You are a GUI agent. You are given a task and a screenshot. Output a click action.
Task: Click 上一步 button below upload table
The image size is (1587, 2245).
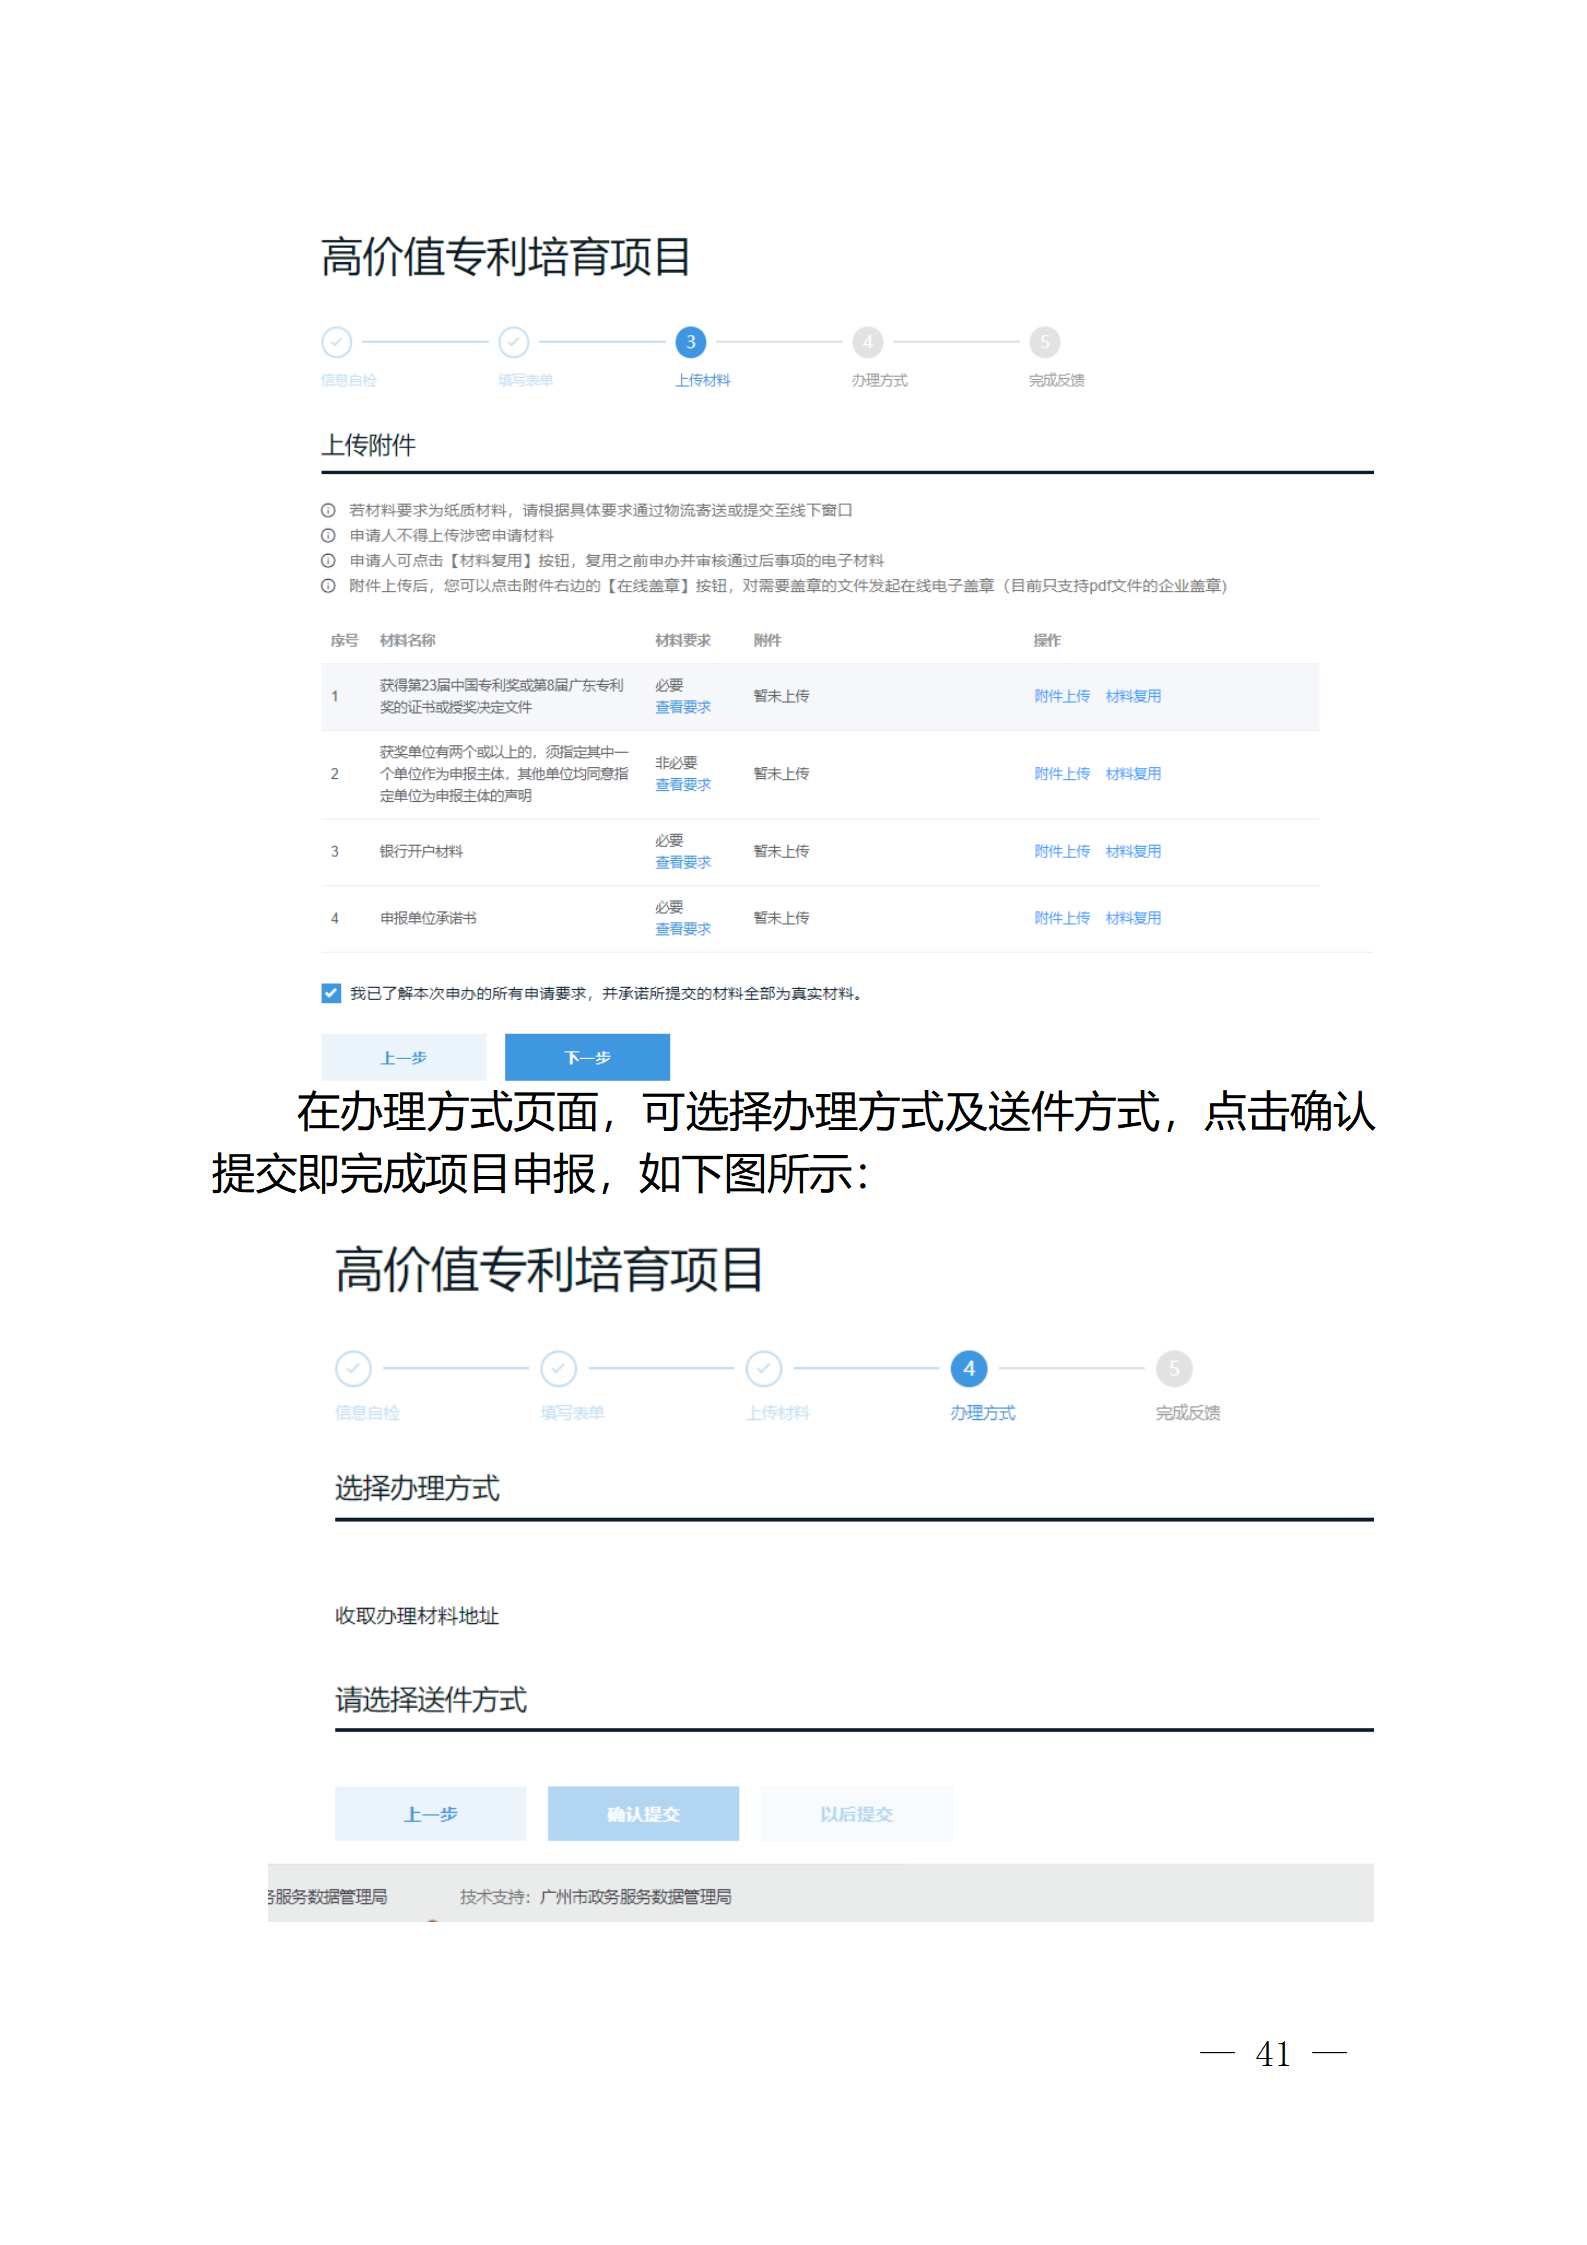point(403,1057)
